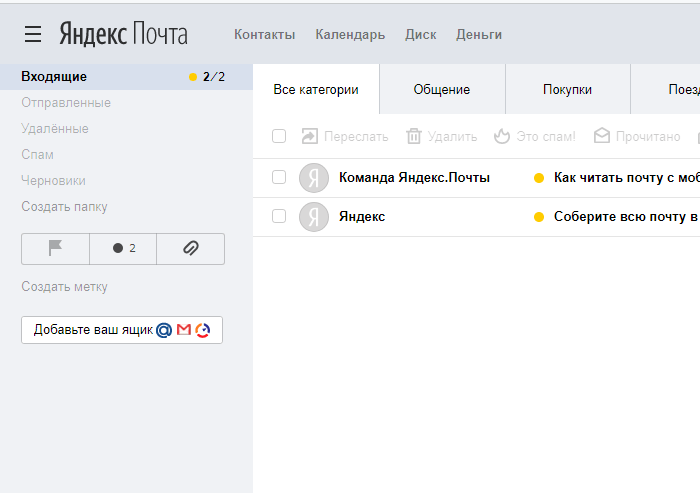700x493 pixels.
Task: Click Прочитано toolbar label
Action: (x=648, y=137)
